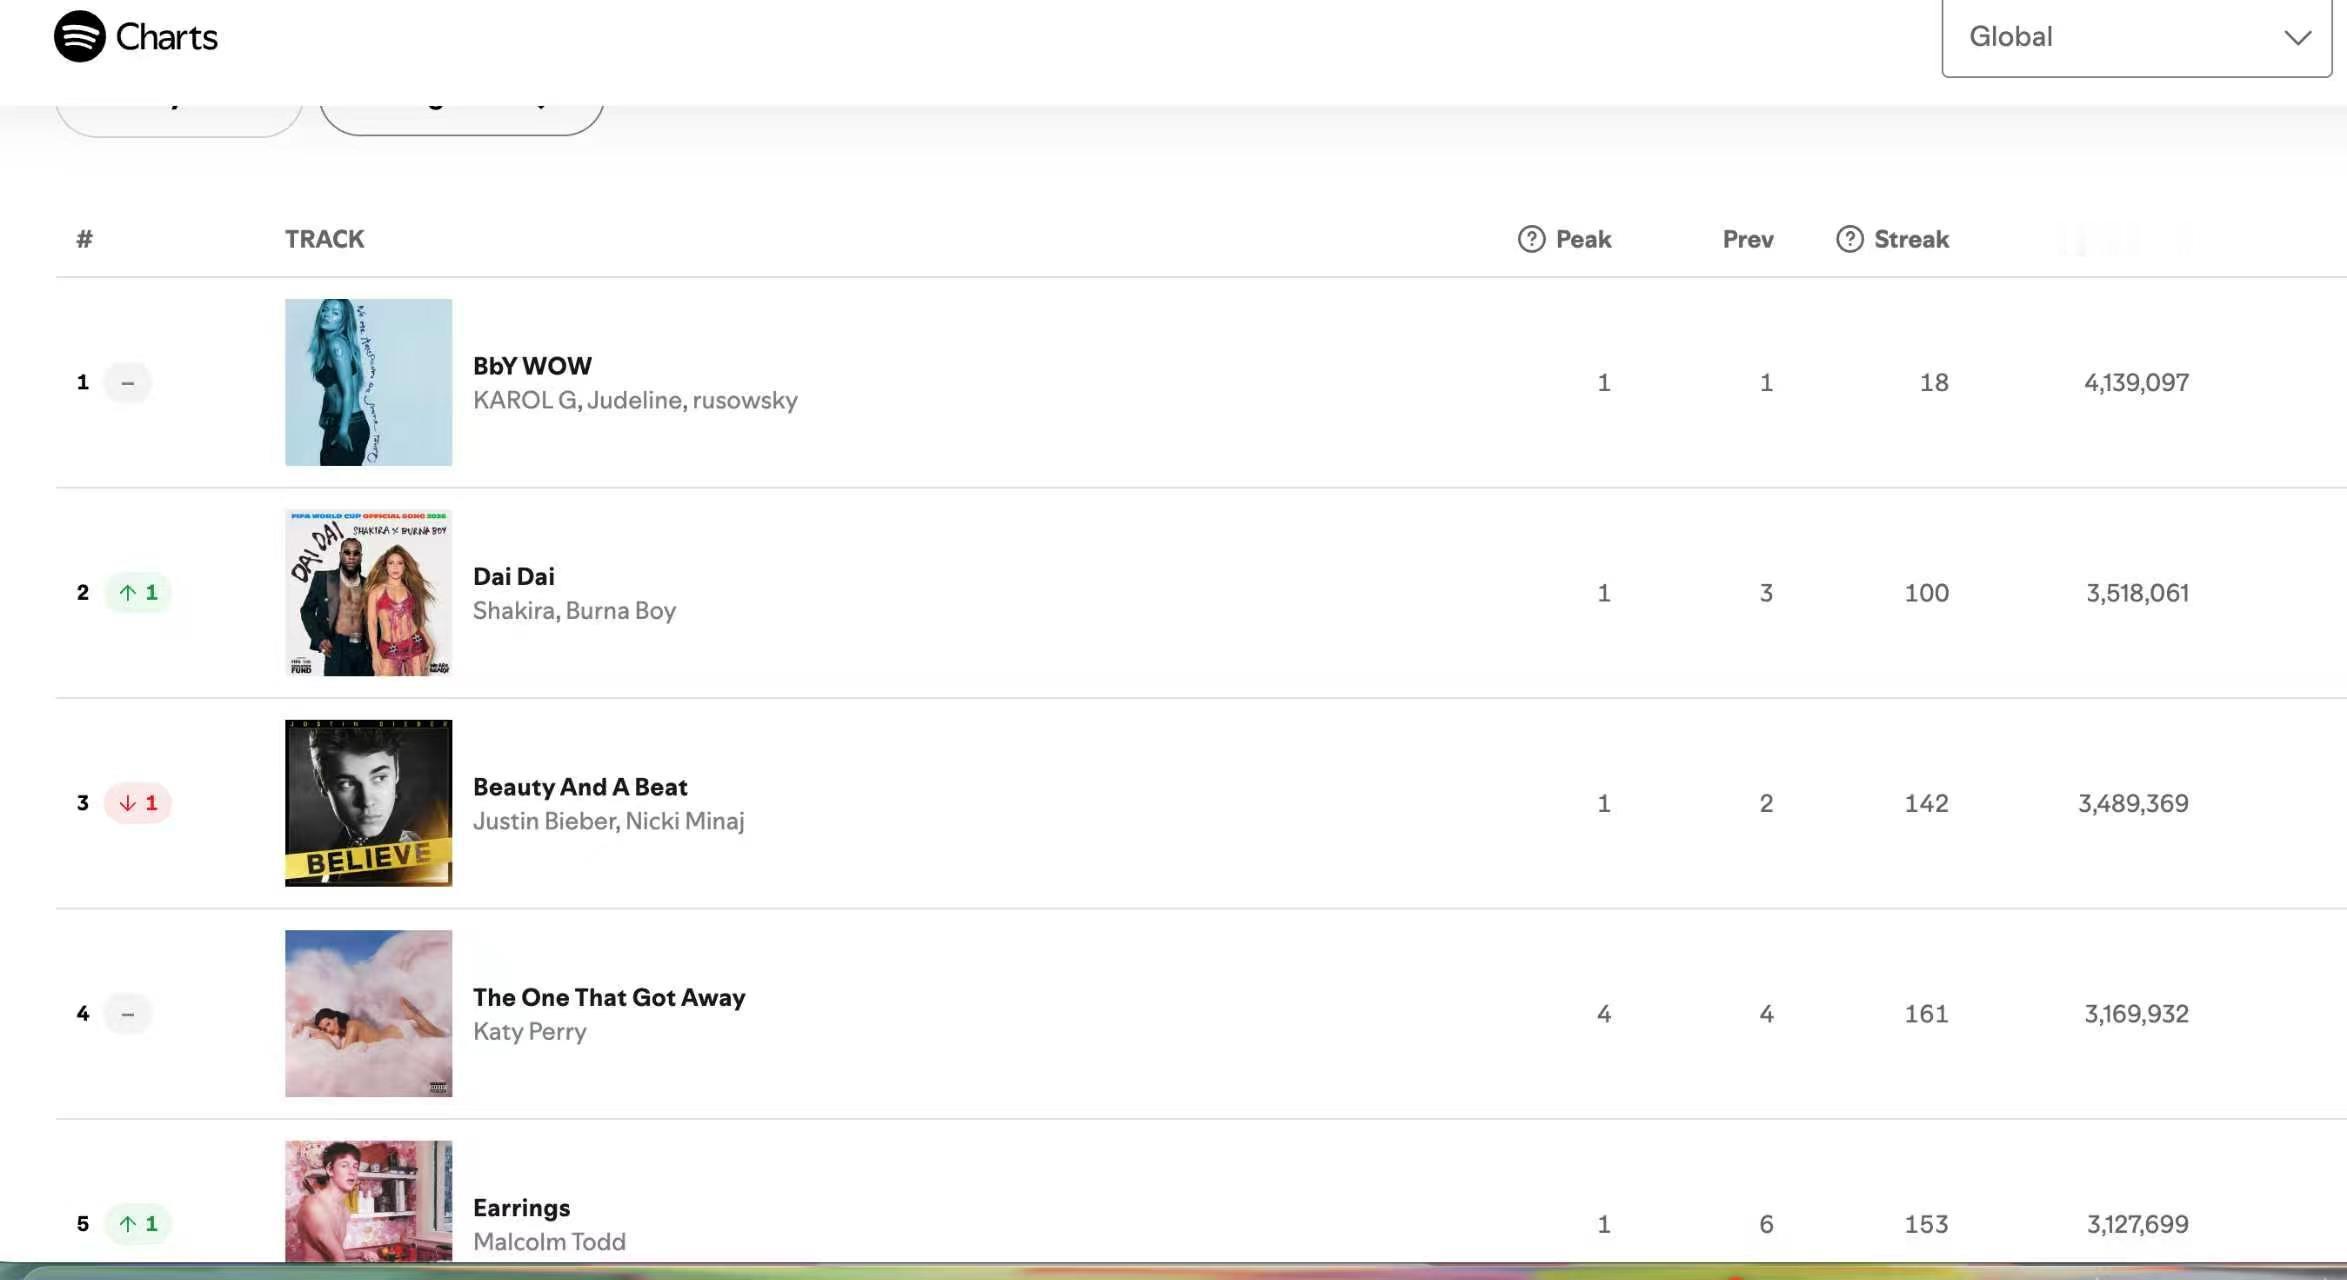Open the Charts home link

(136, 37)
